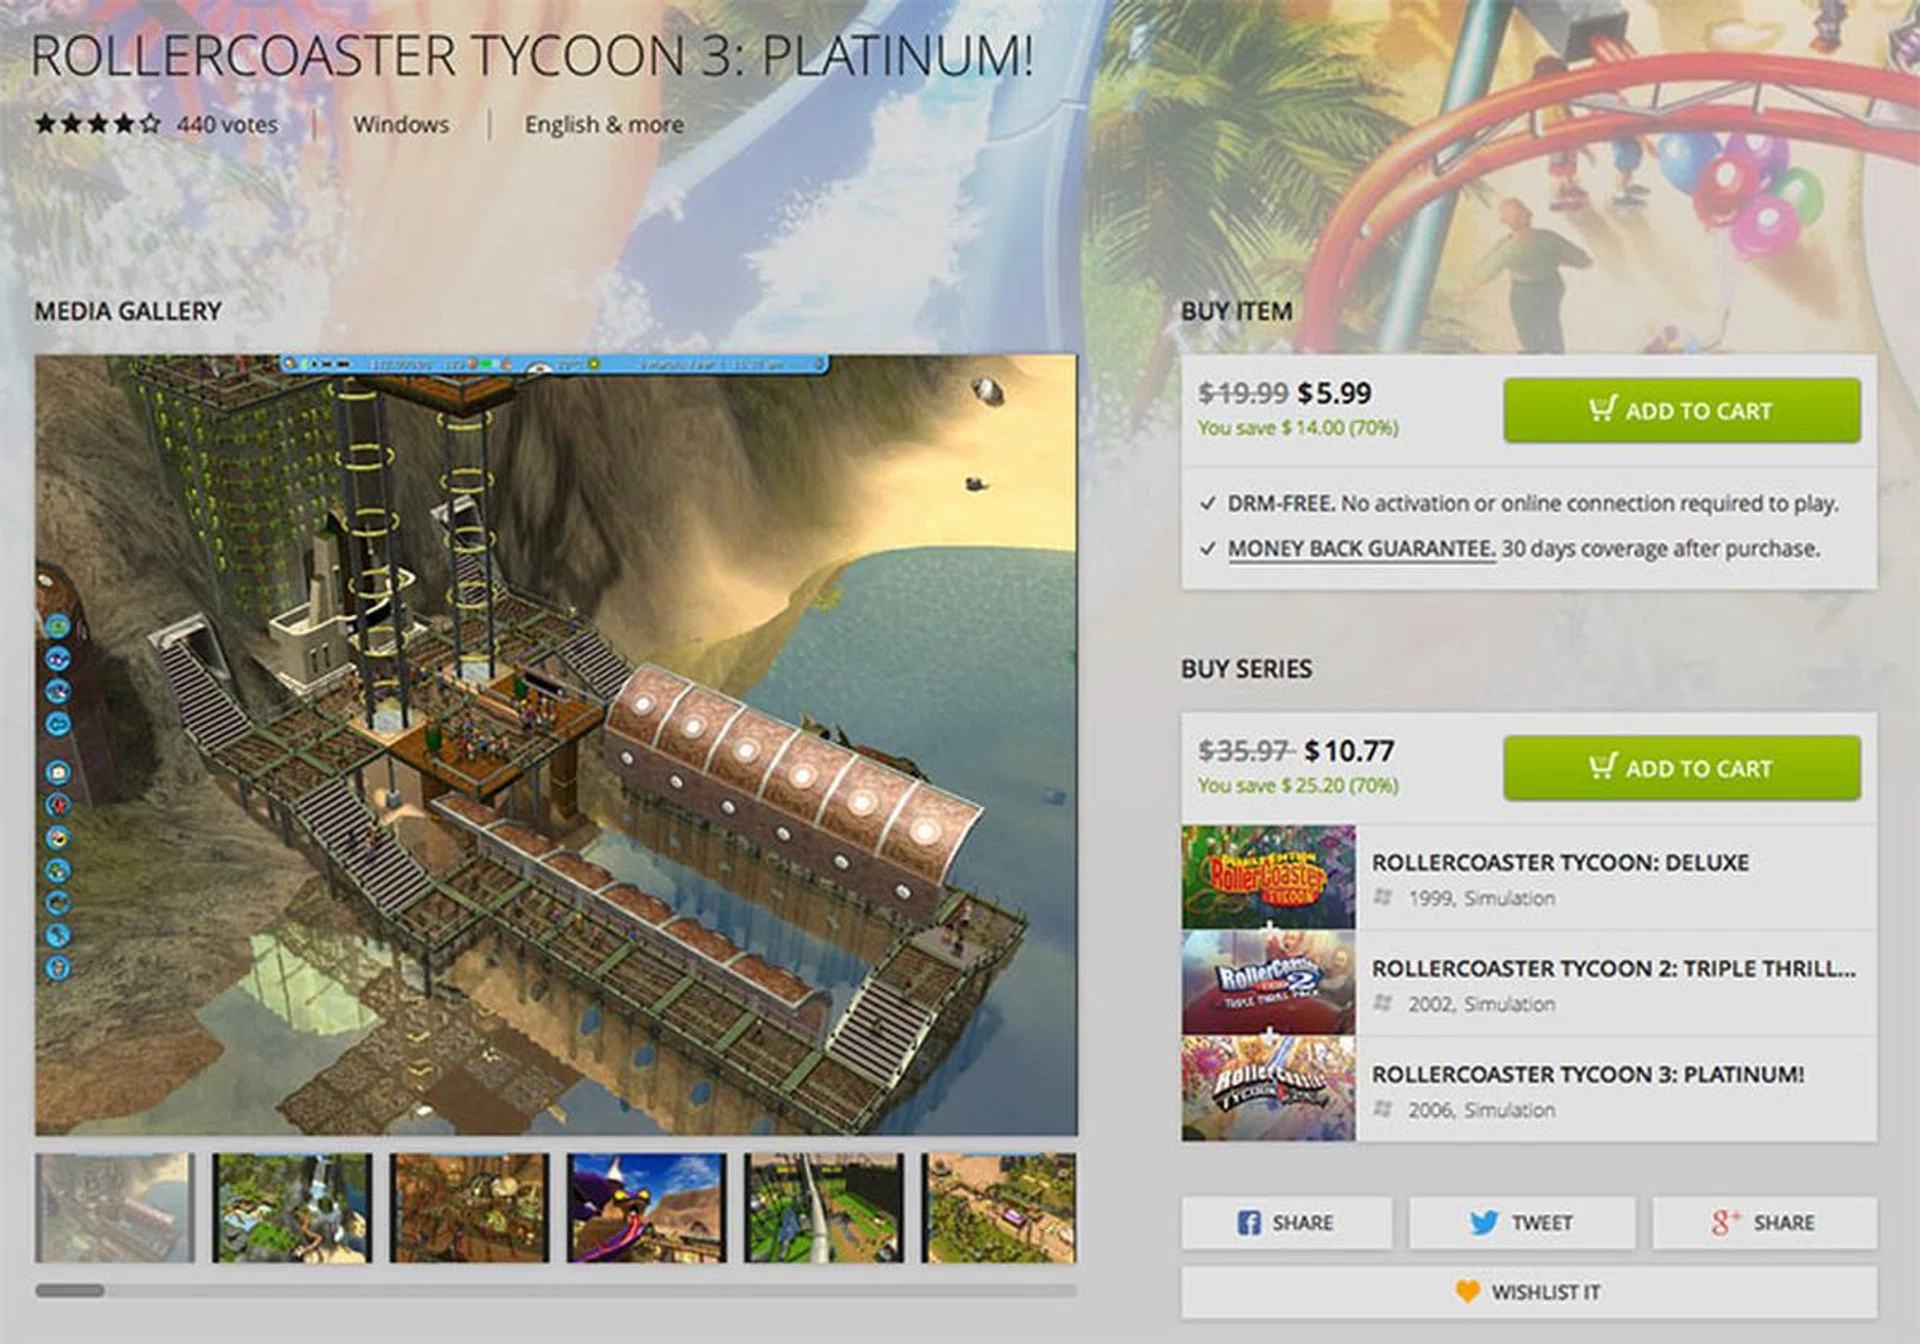This screenshot has height=1344, width=1920.
Task: Click the 440 votes text
Action: 227,124
